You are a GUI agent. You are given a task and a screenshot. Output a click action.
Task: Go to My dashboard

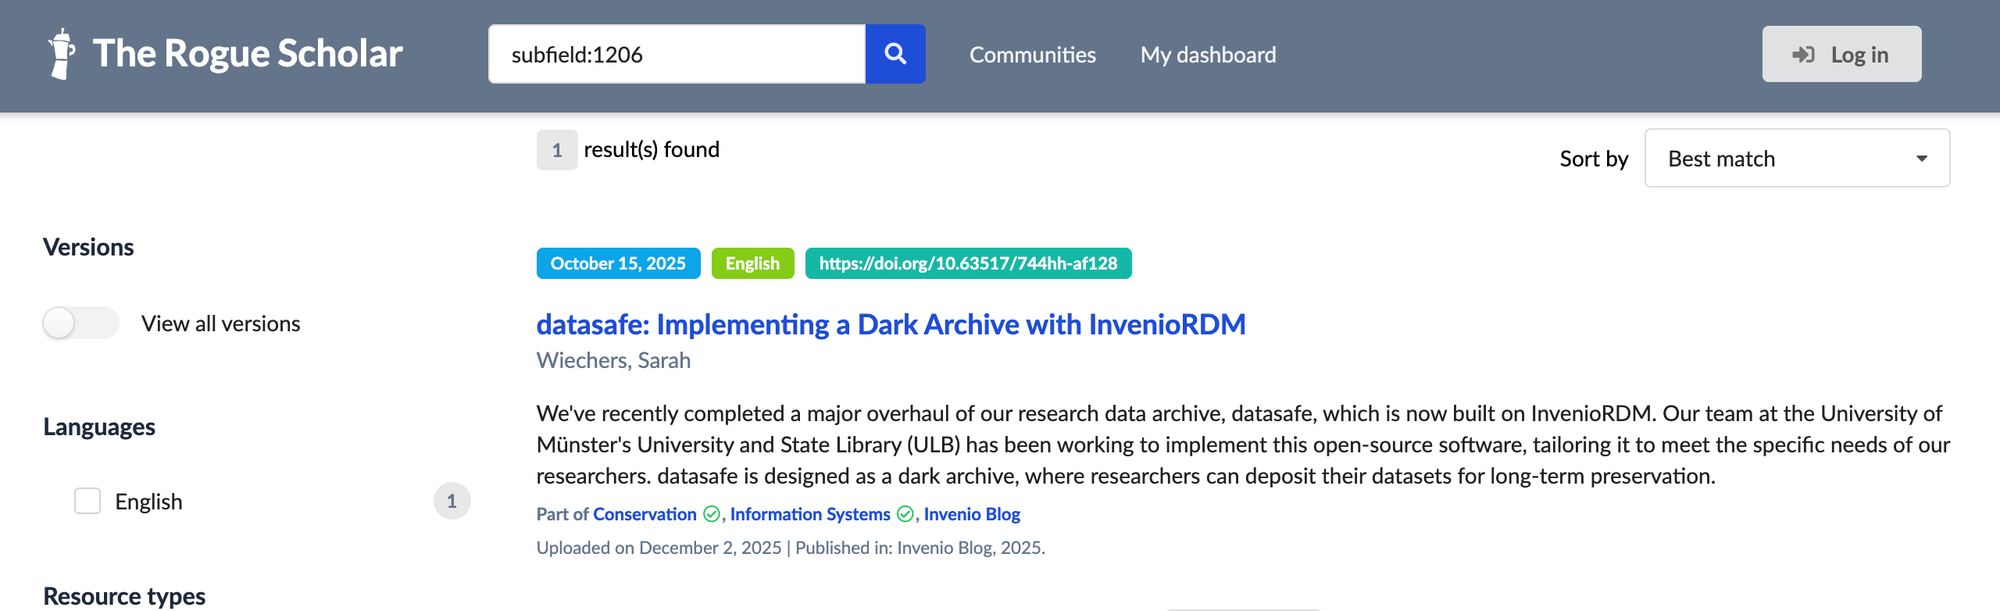coord(1208,55)
